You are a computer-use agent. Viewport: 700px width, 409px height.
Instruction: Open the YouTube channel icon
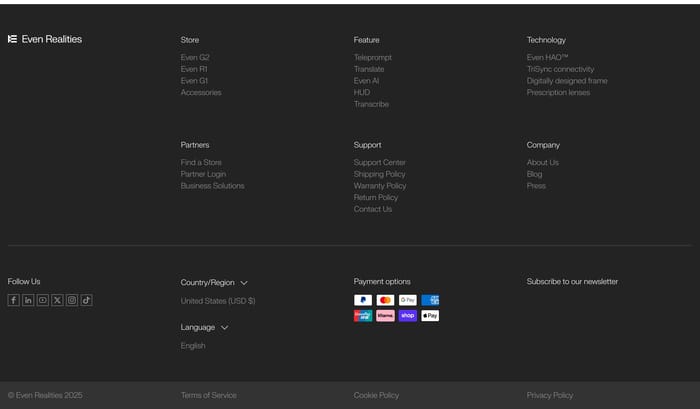(x=43, y=300)
